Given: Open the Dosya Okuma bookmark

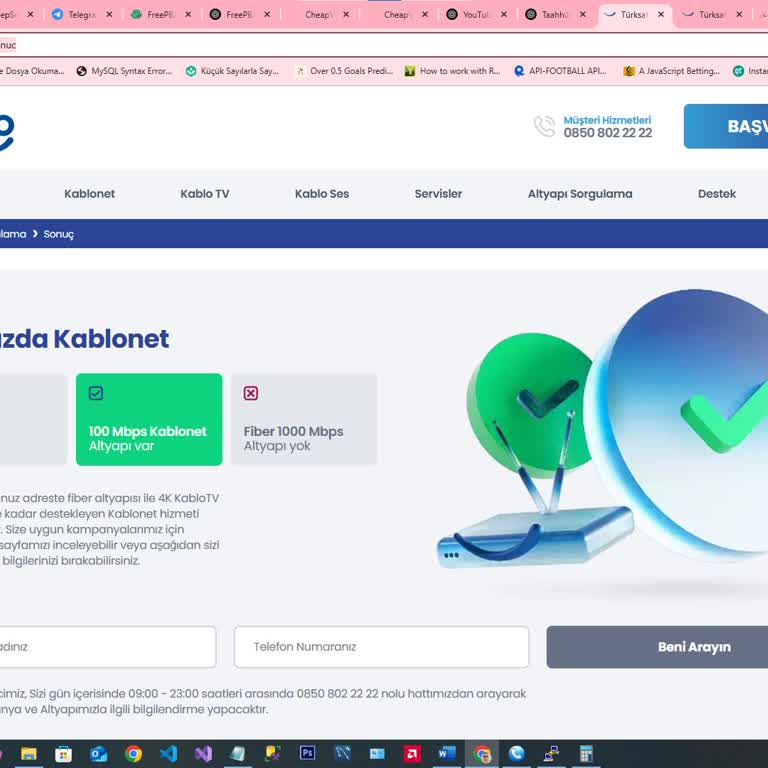Looking at the screenshot, I should point(32,71).
